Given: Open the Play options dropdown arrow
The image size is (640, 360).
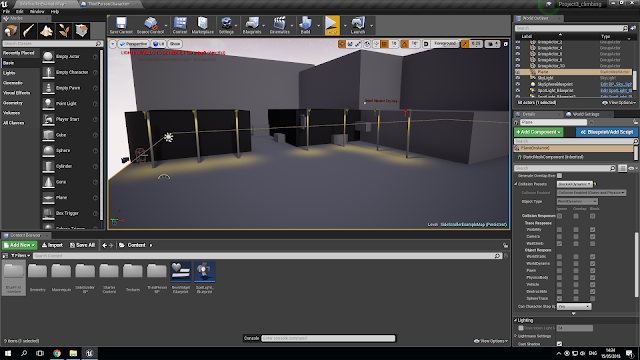Looking at the screenshot, I should click(345, 26).
